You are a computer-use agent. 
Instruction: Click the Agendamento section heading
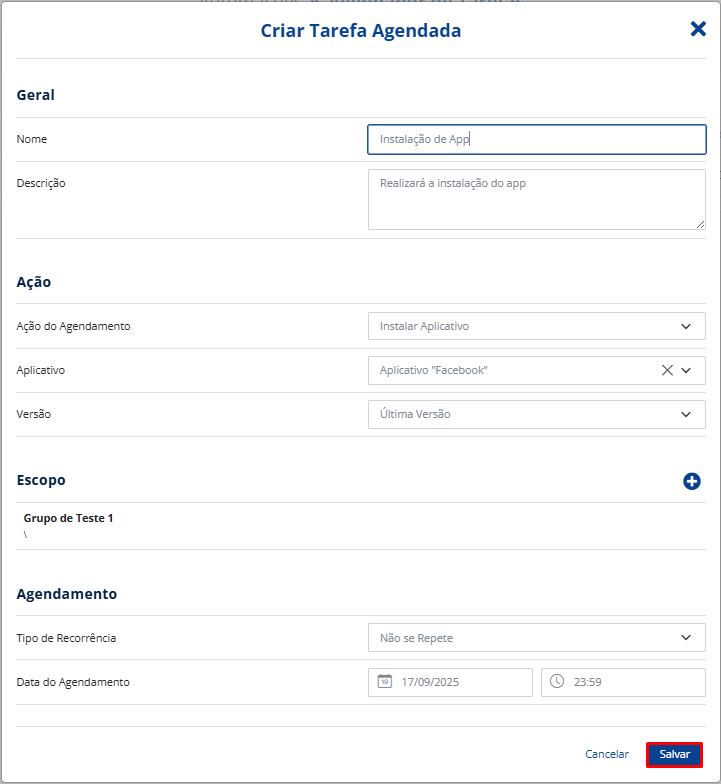tap(67, 594)
